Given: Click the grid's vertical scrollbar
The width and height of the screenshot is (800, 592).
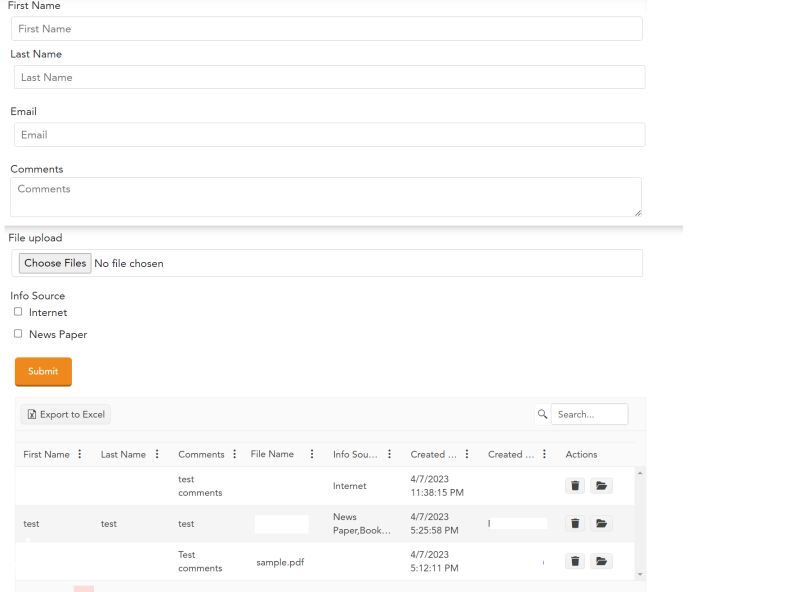Looking at the screenshot, I should point(641,520).
